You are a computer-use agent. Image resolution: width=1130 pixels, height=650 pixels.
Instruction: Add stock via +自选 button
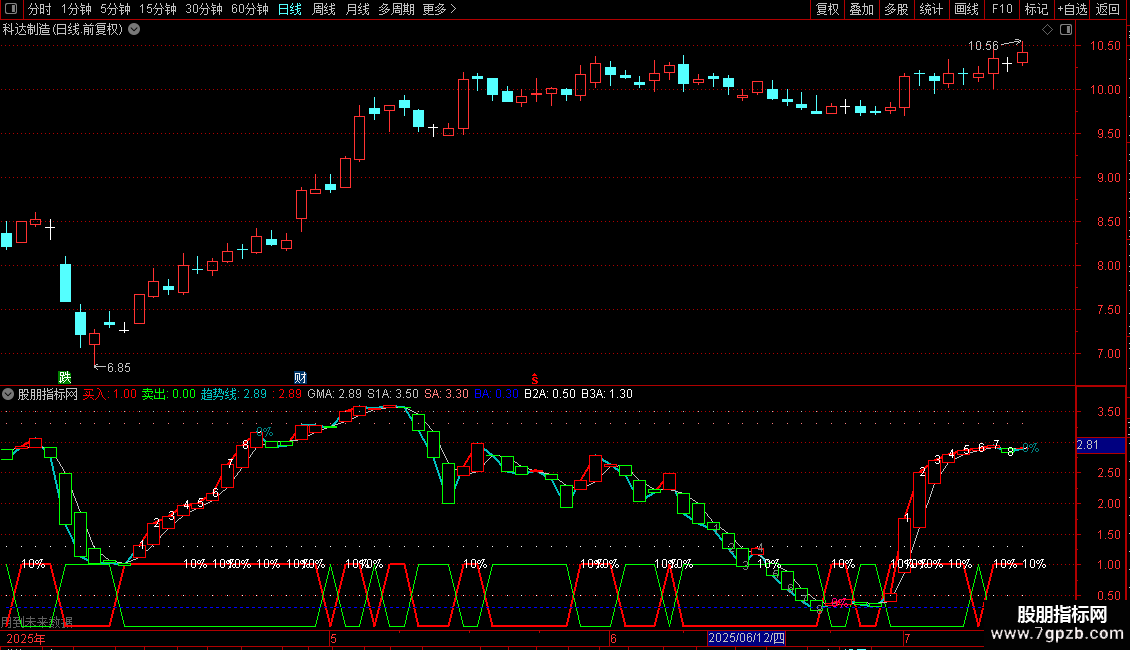click(1072, 9)
